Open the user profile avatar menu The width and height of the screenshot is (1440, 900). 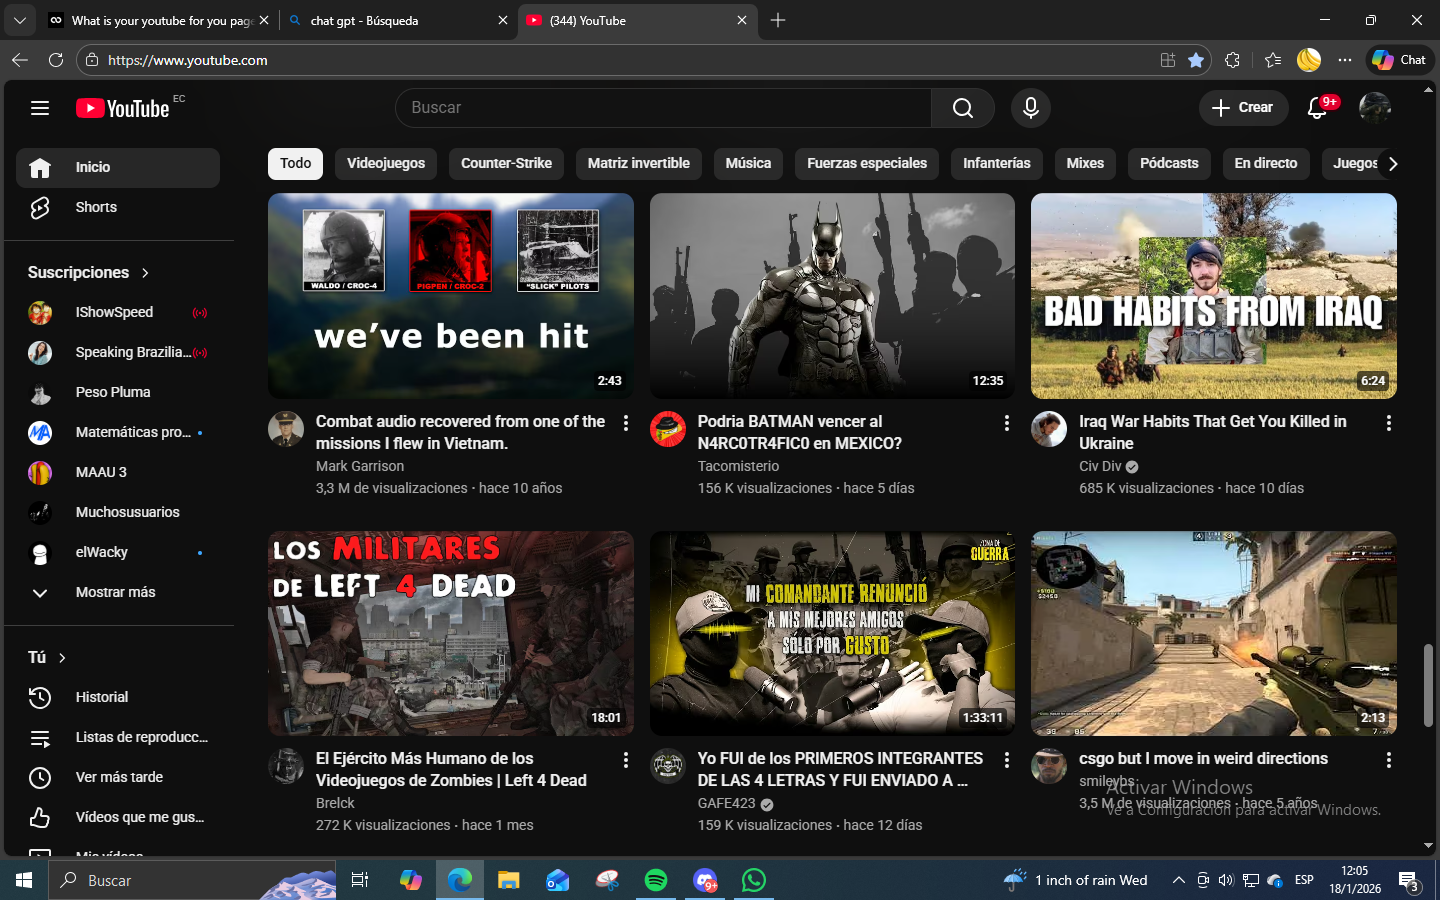(x=1375, y=108)
